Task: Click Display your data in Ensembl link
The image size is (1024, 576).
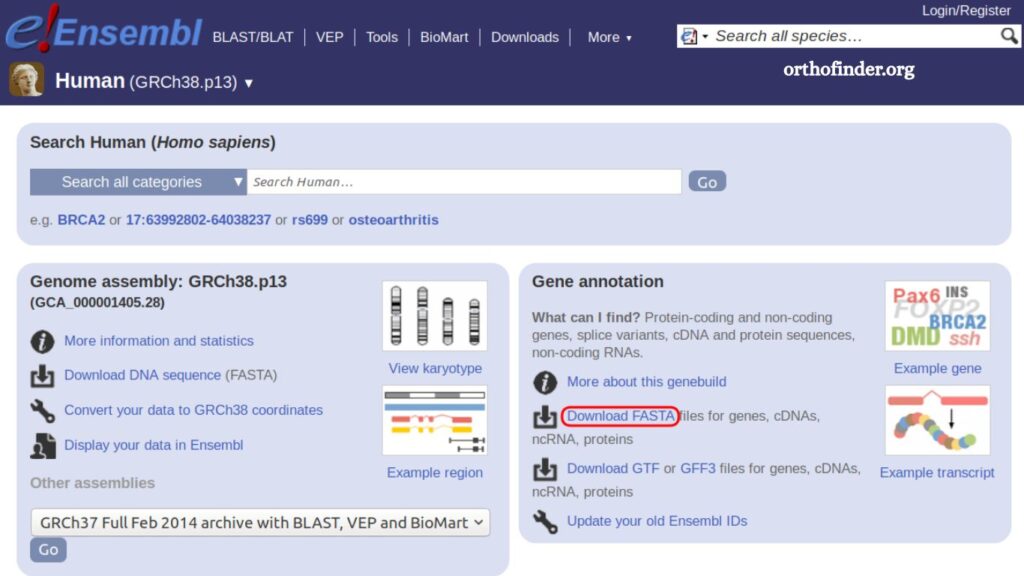Action: tap(153, 445)
